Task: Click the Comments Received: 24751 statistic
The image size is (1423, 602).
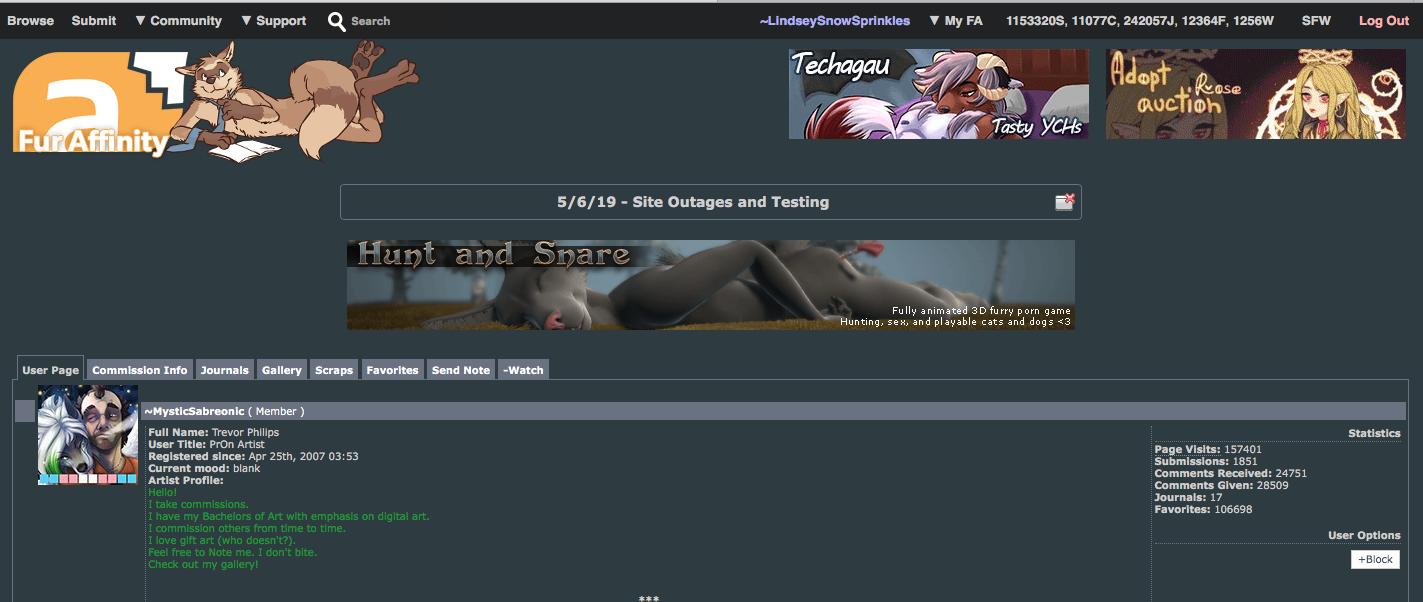Action: click(x=1230, y=474)
